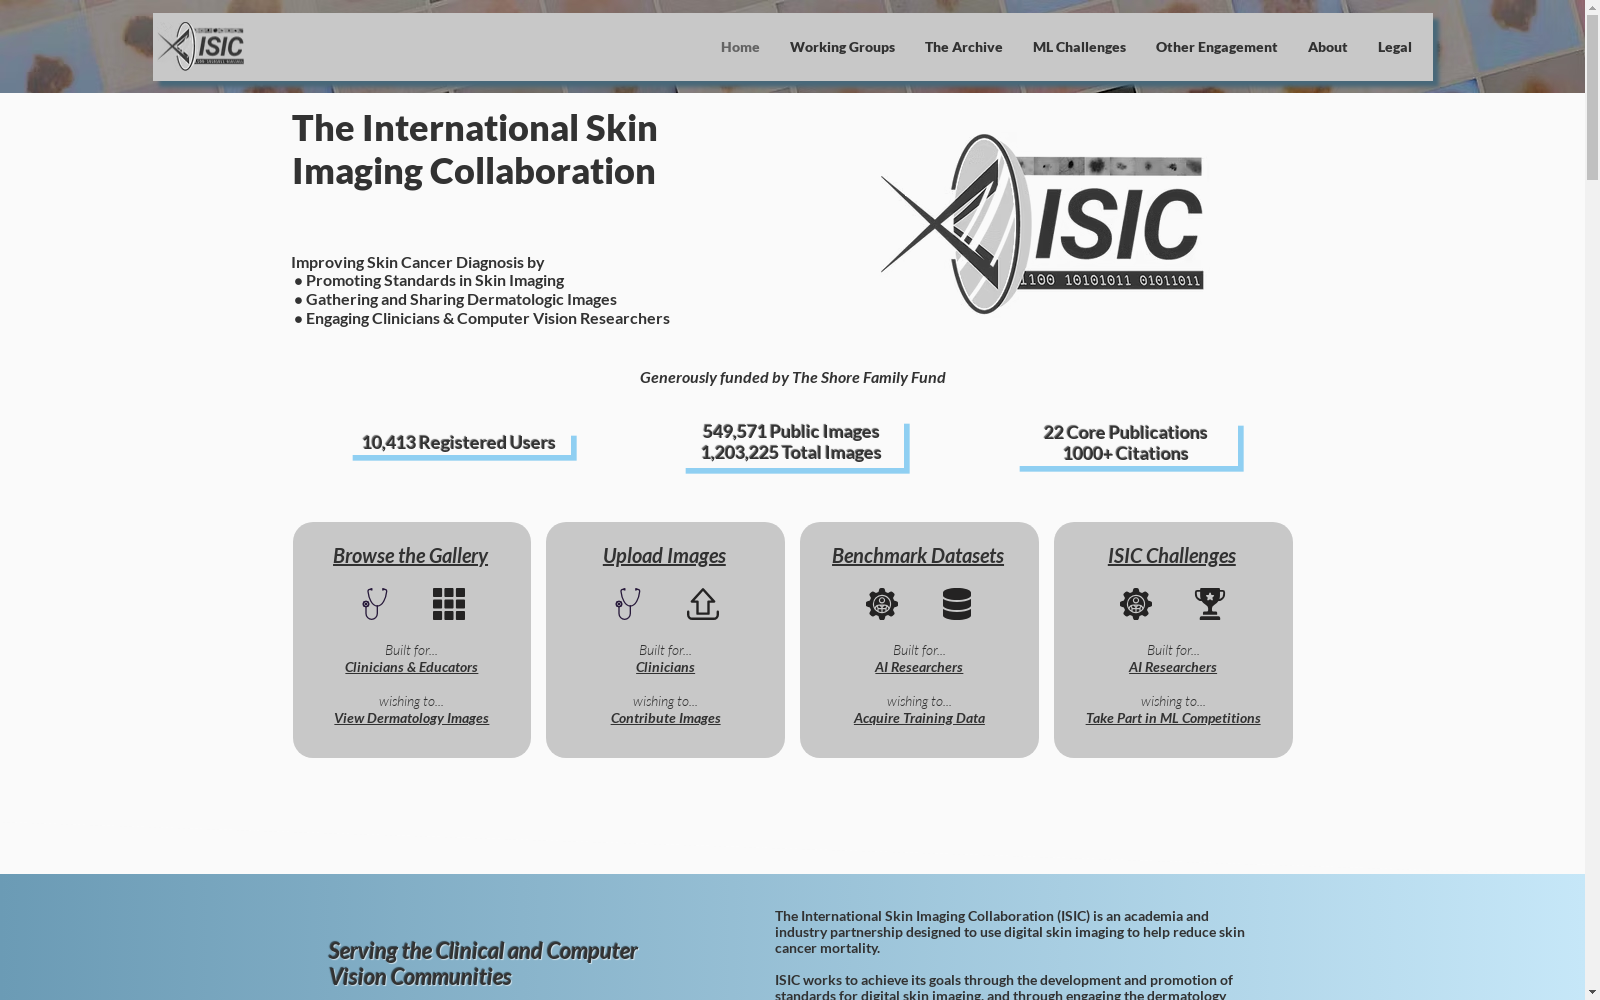Click the 22 Core Publications stat
This screenshot has height=1000, width=1600.
click(x=1125, y=432)
